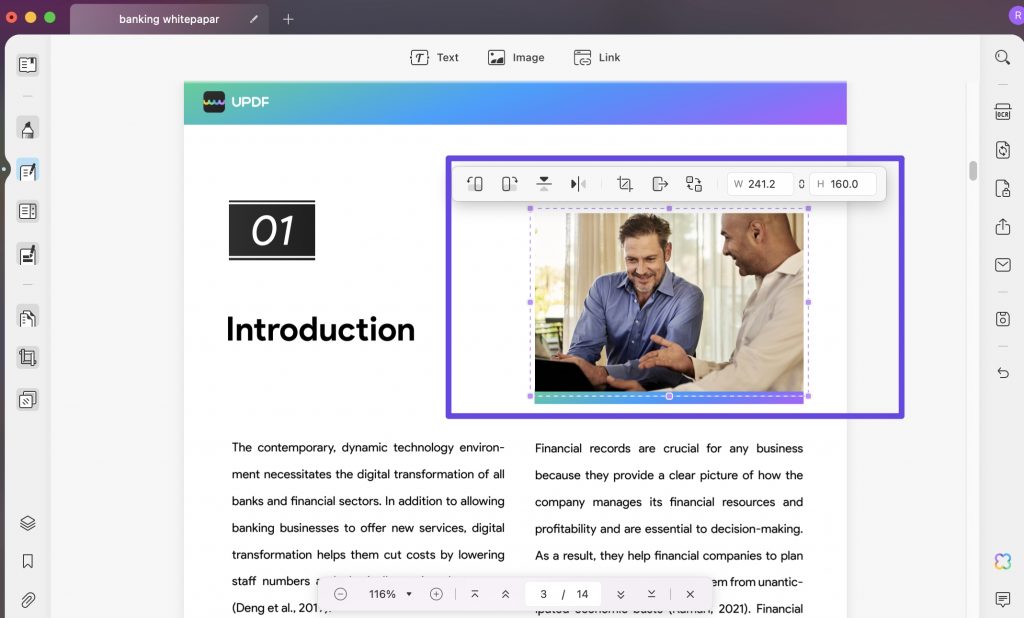Screen dimensions: 1024x618
Task: Open a new document tab with the plus button
Action: pyautogui.click(x=288, y=18)
